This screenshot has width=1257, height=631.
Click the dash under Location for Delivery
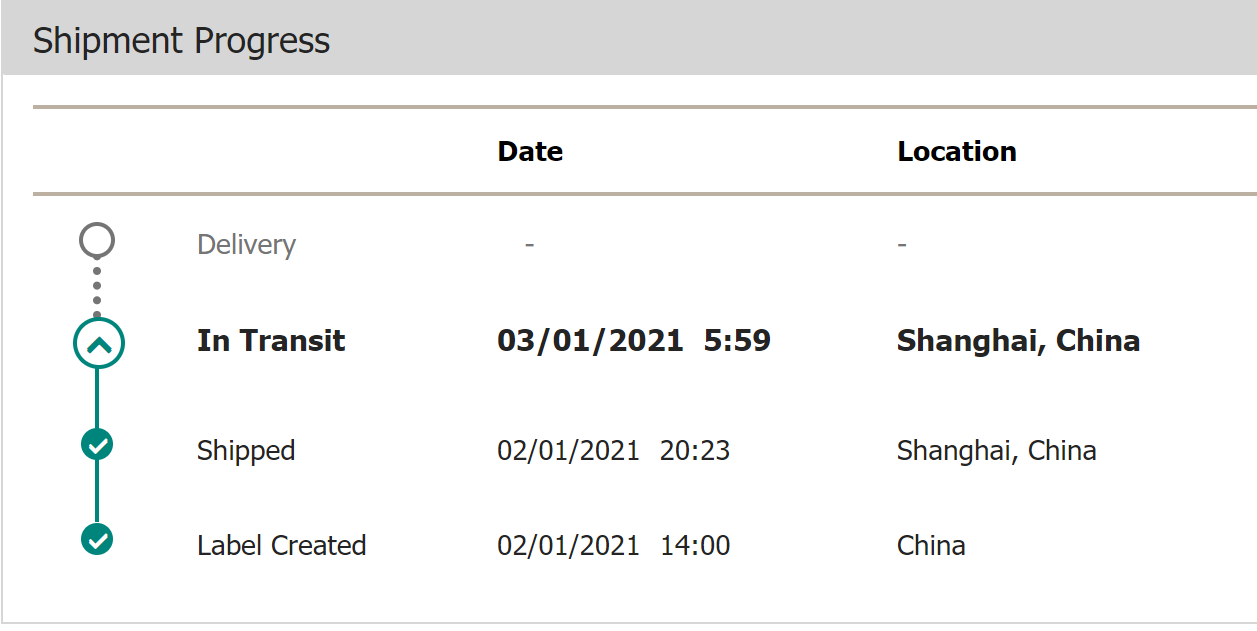[x=902, y=245]
